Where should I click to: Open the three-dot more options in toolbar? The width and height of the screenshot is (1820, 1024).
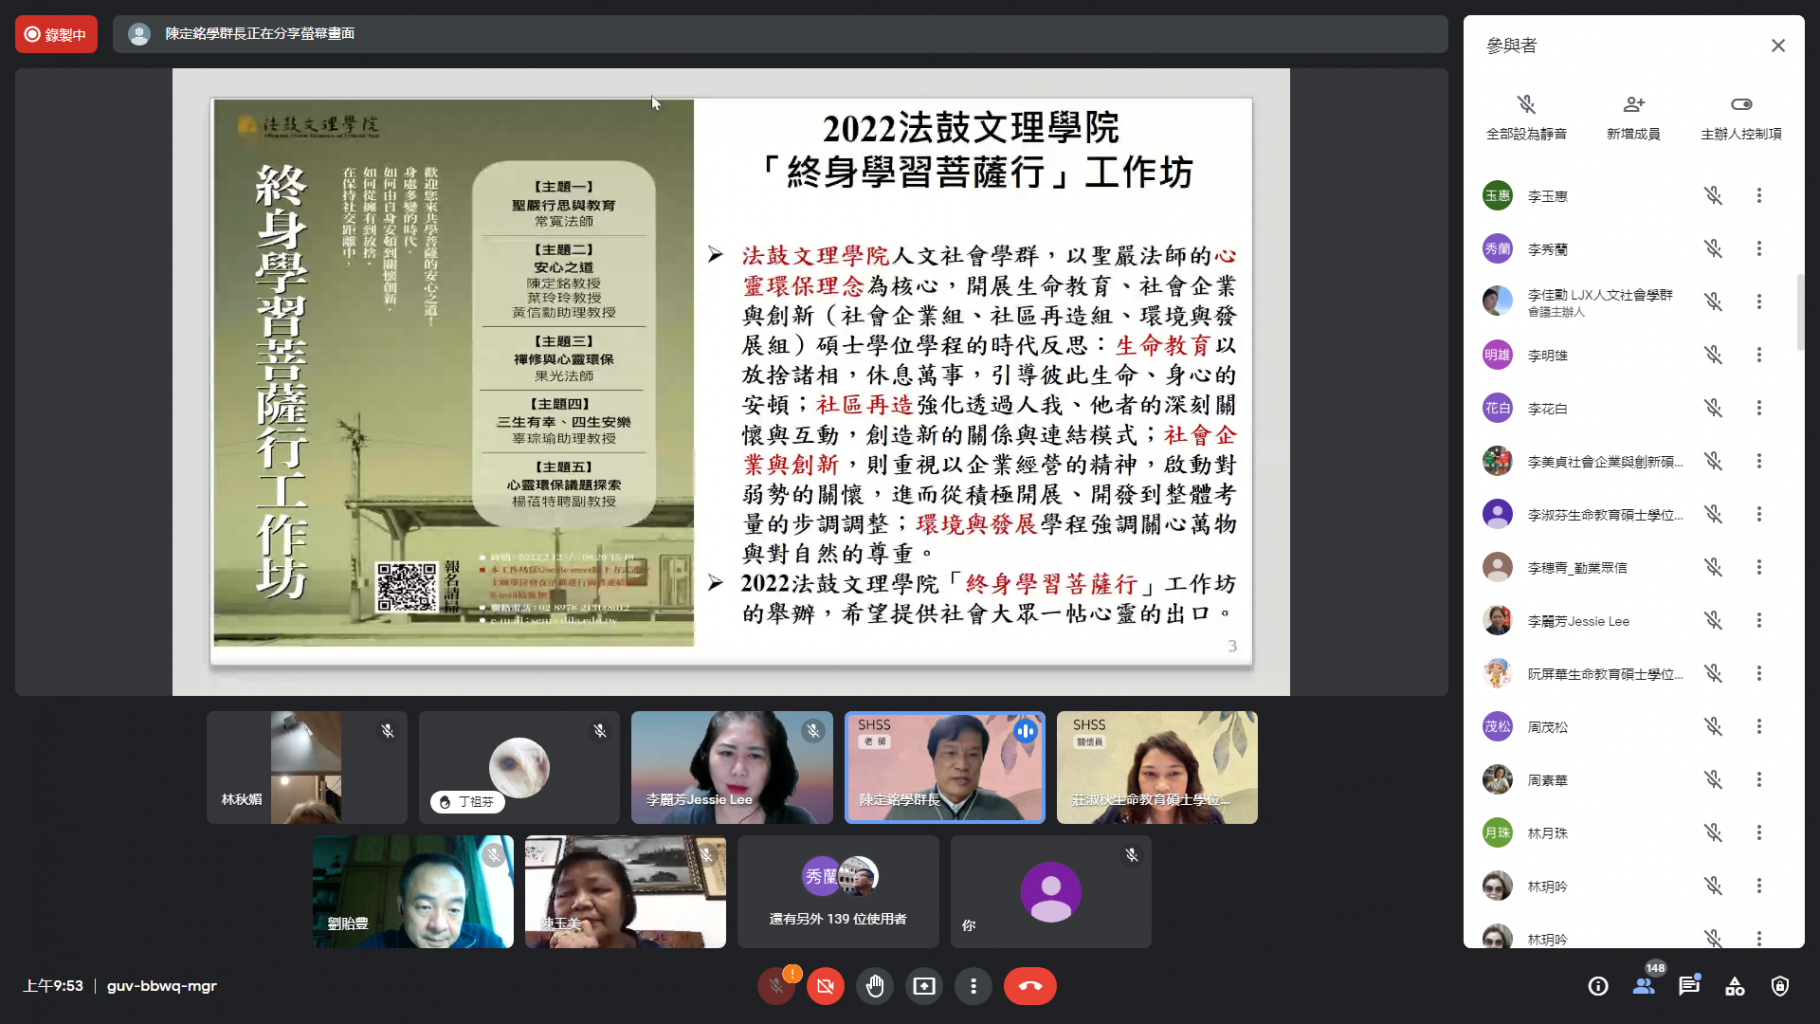(973, 986)
